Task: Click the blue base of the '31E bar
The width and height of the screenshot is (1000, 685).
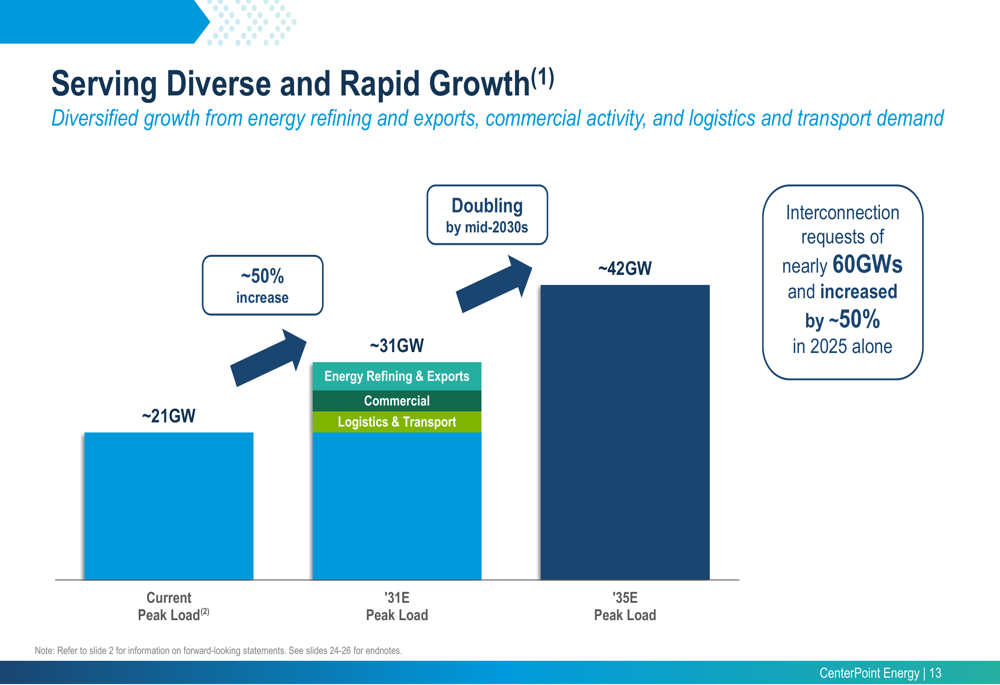Action: [x=397, y=506]
